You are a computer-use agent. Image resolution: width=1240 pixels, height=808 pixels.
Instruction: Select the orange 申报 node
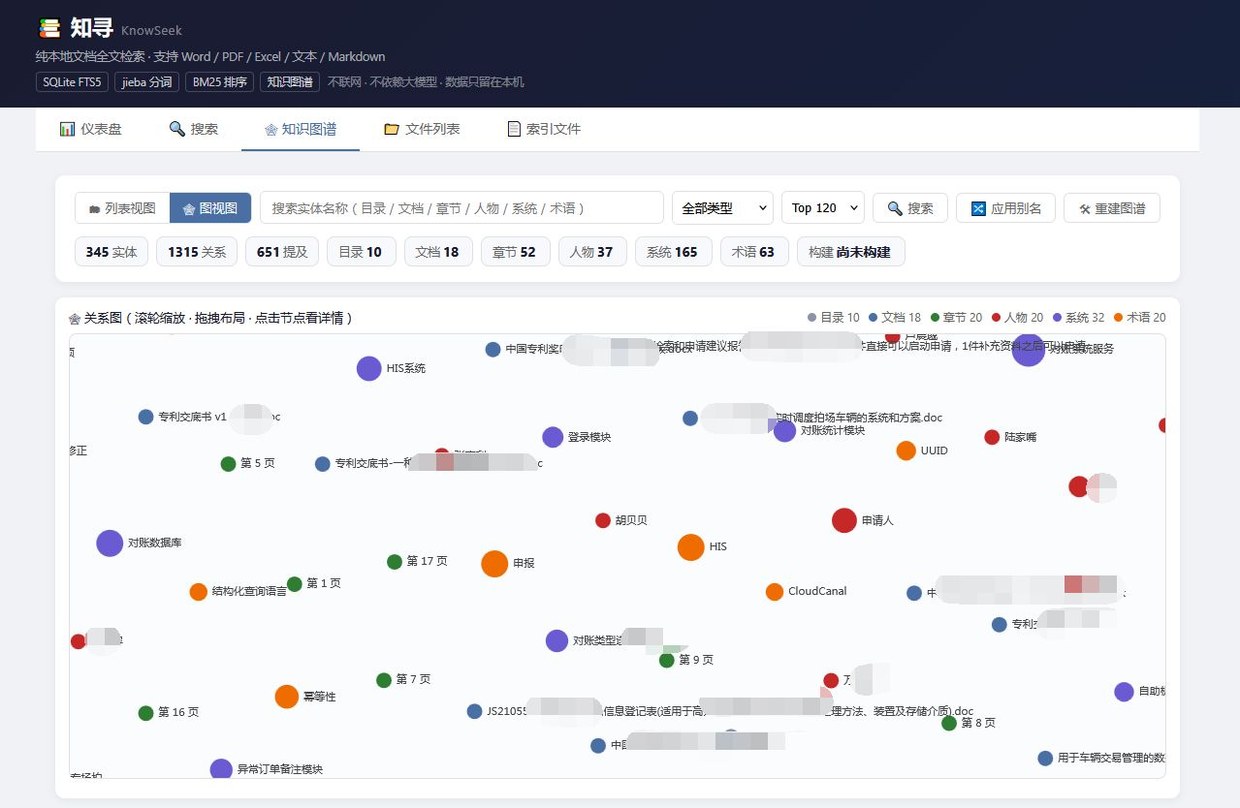tap(495, 564)
